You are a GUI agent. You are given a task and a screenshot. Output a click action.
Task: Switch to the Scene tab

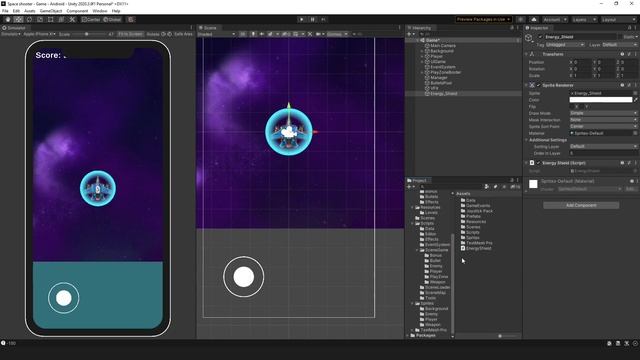(x=208, y=28)
